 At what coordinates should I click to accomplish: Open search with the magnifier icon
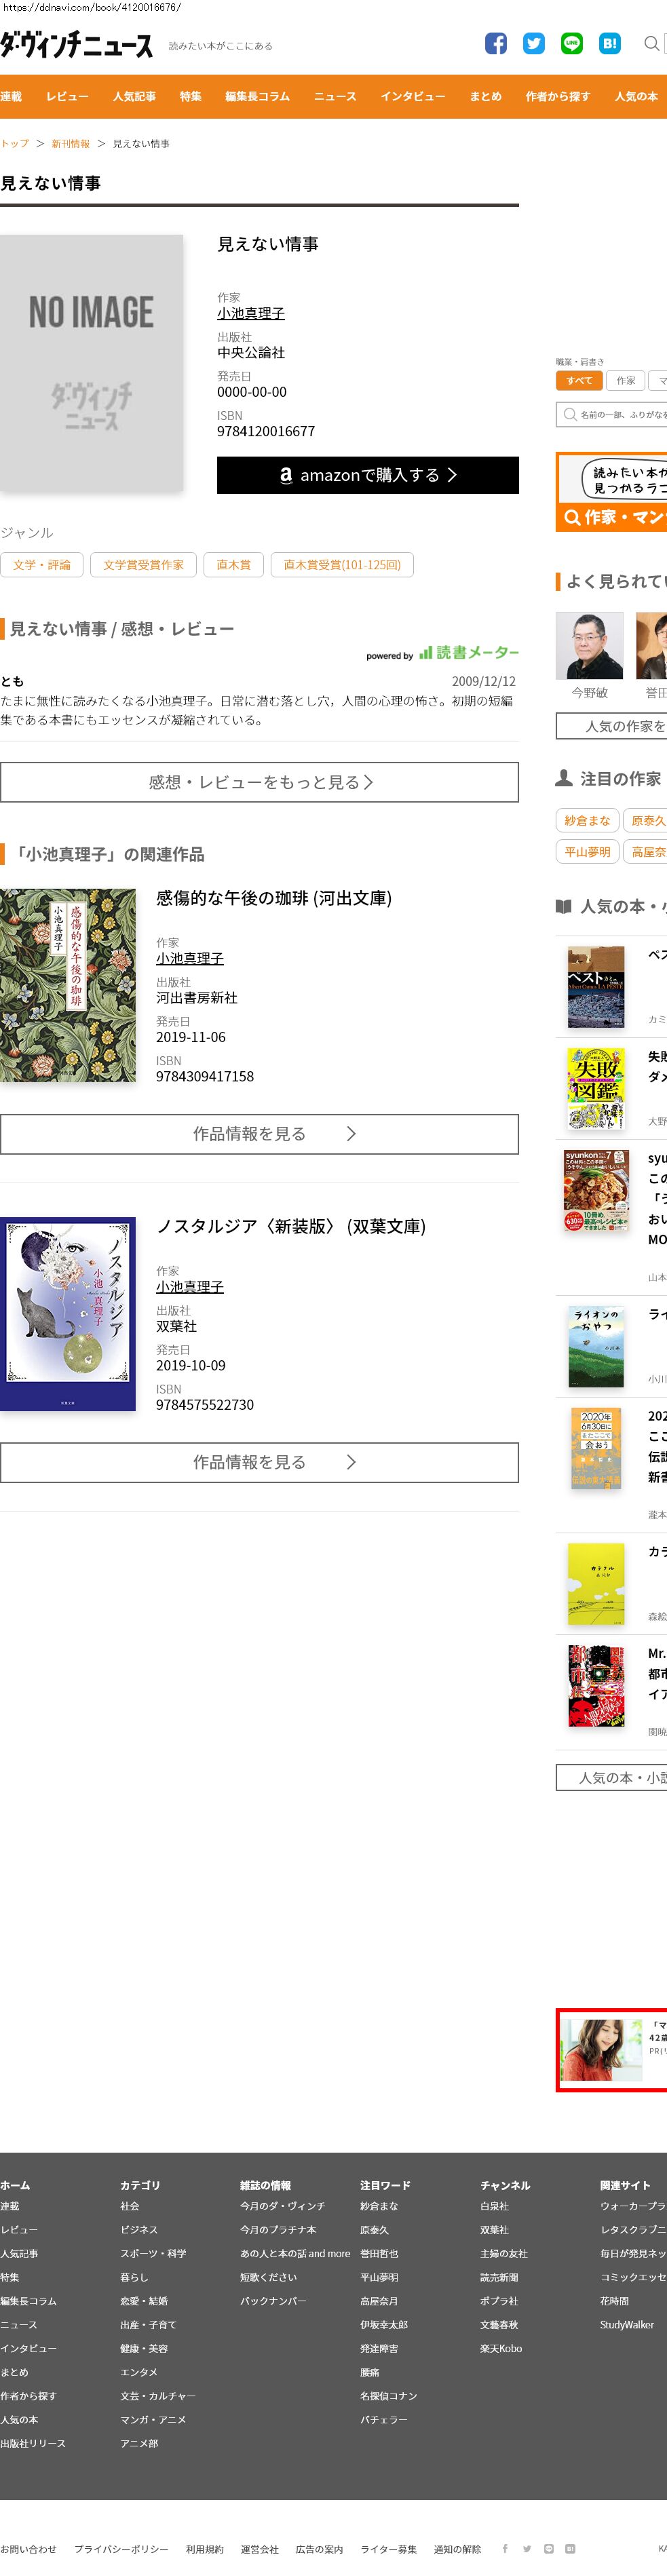(x=651, y=43)
